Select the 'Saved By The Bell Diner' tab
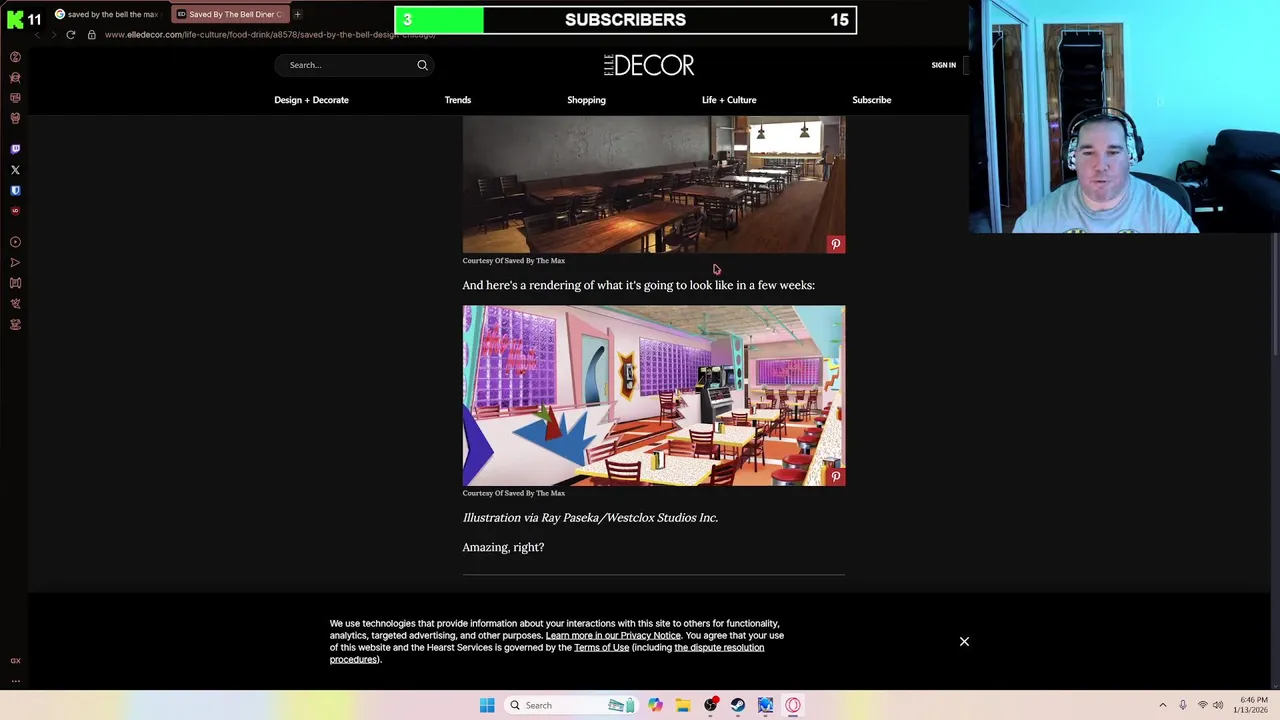Screen dimensions: 1280x720 [x=229, y=14]
